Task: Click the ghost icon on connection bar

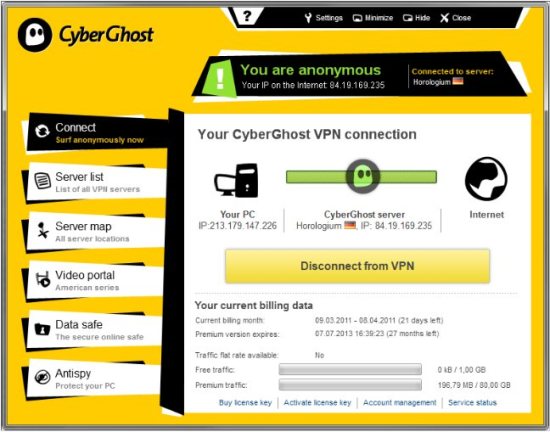Action: pos(363,176)
